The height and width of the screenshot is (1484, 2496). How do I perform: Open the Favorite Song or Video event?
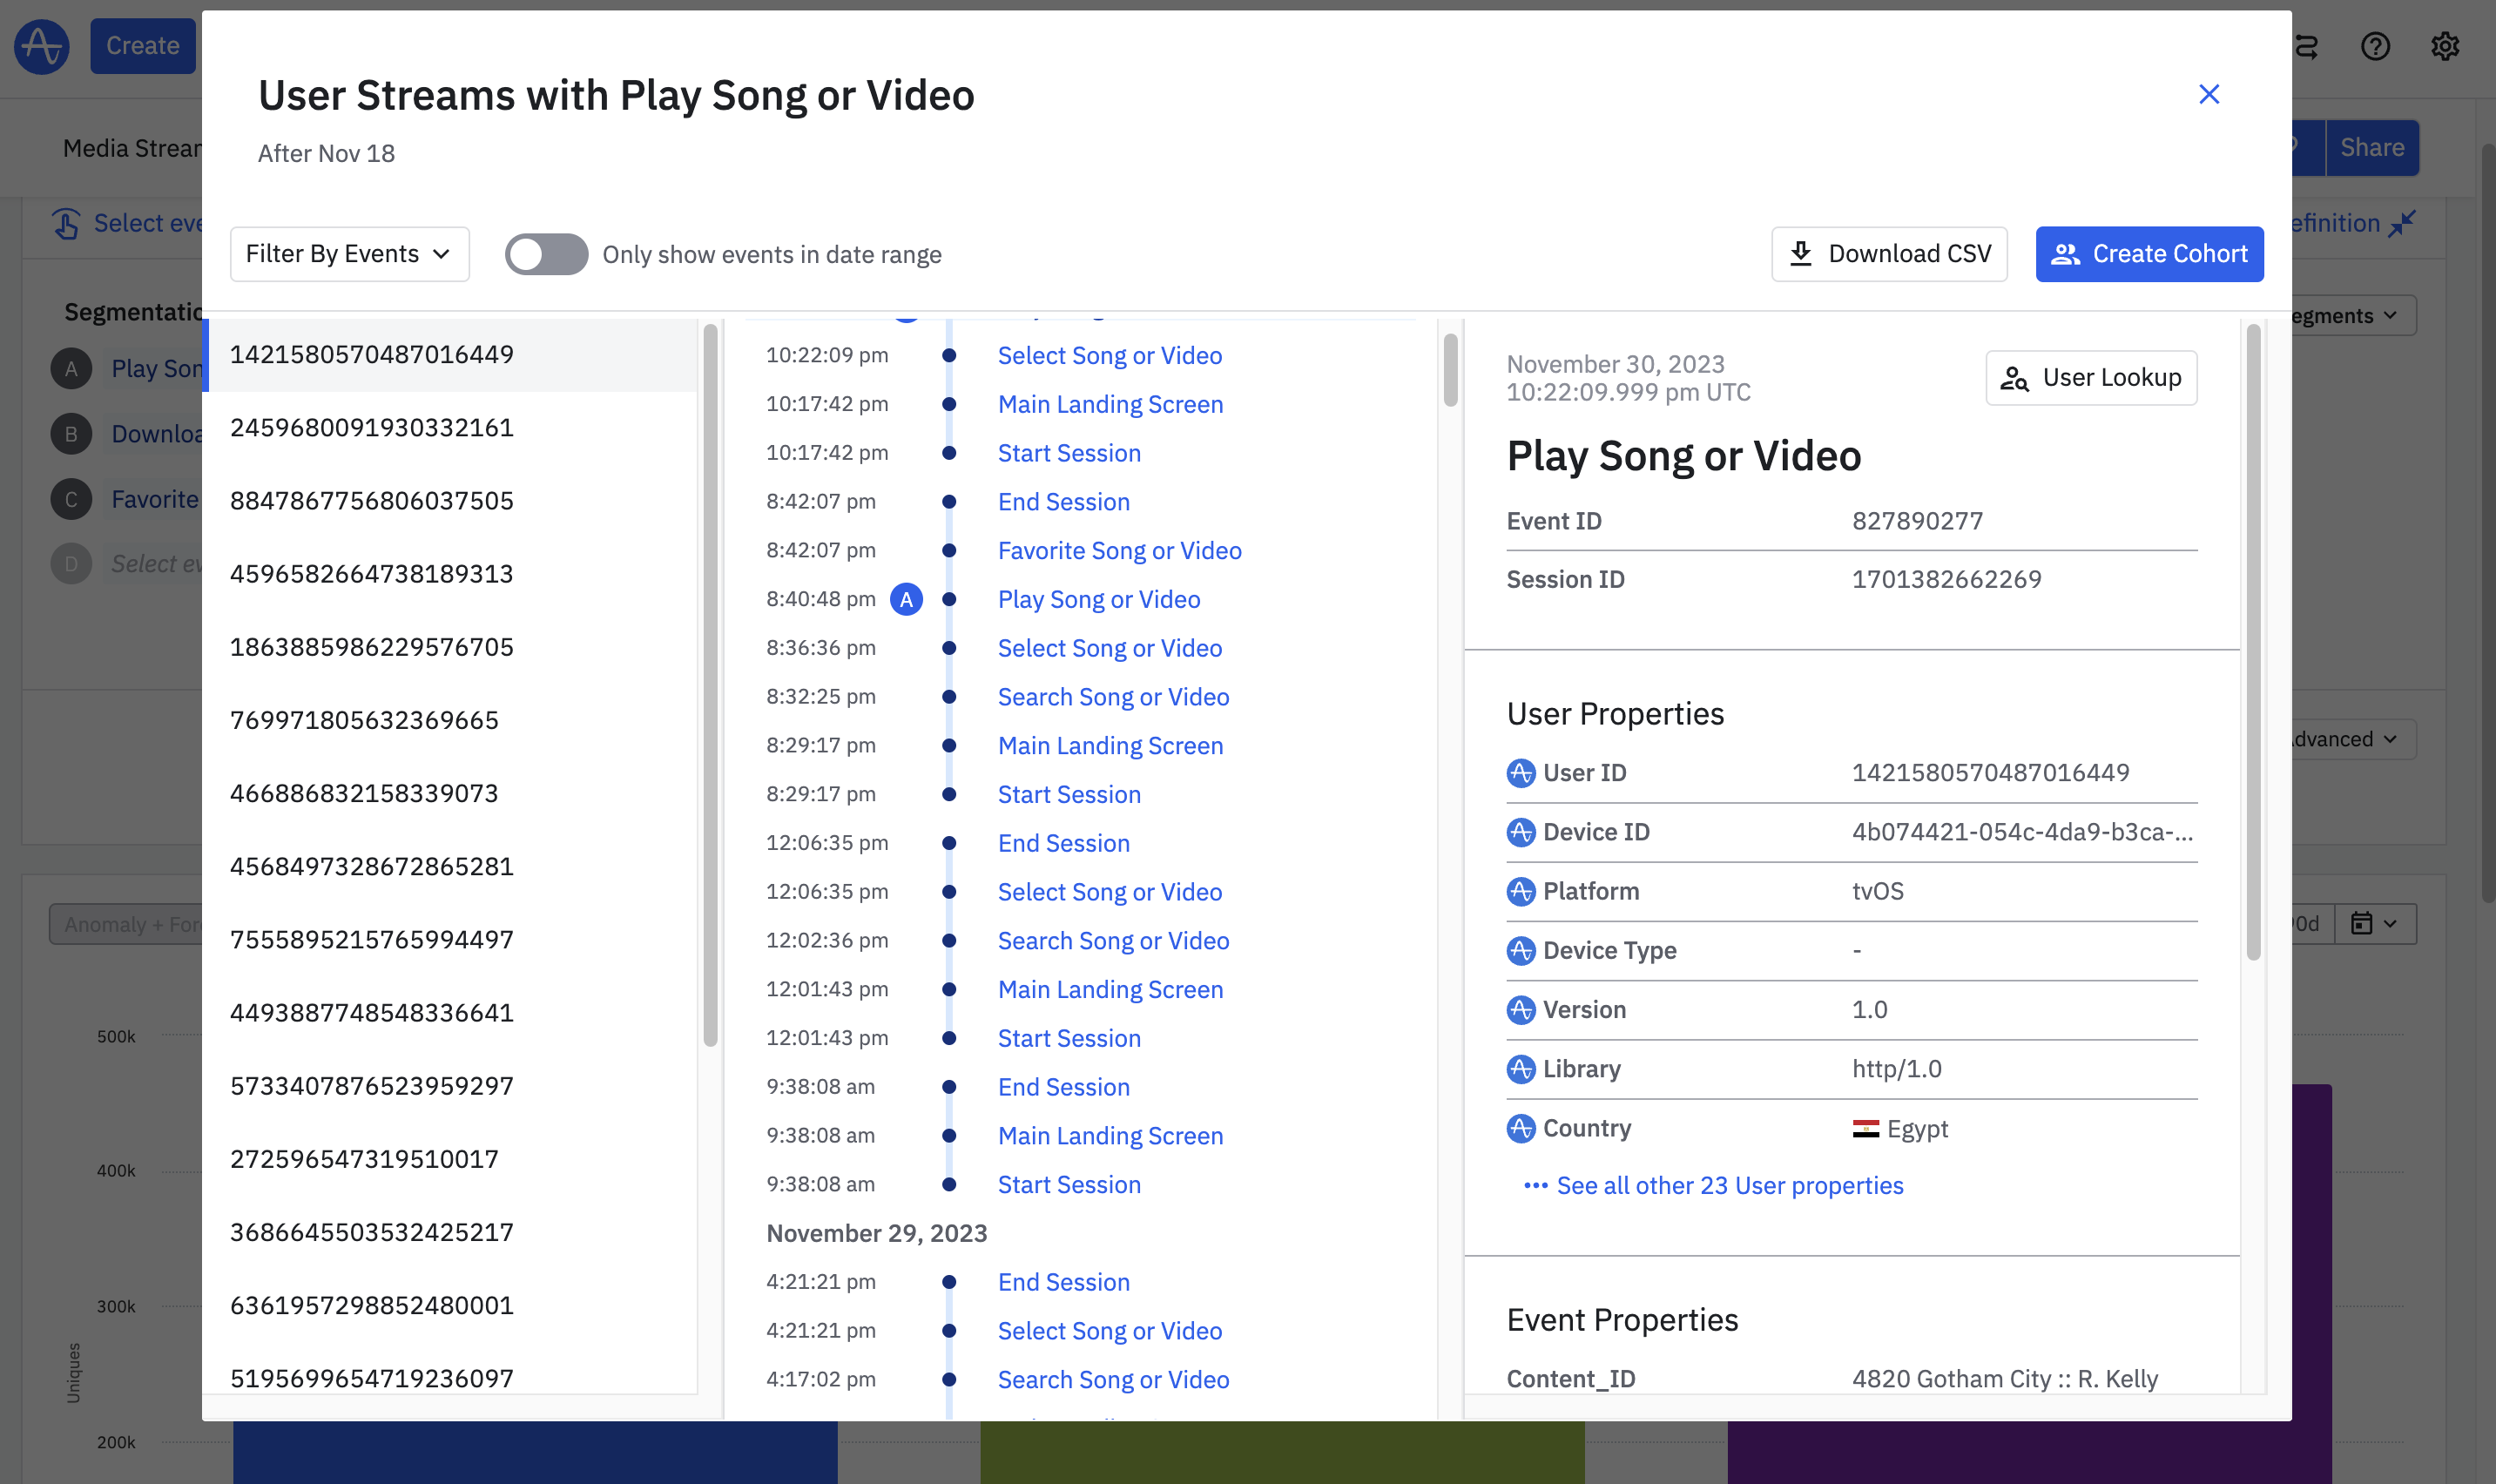(1119, 550)
